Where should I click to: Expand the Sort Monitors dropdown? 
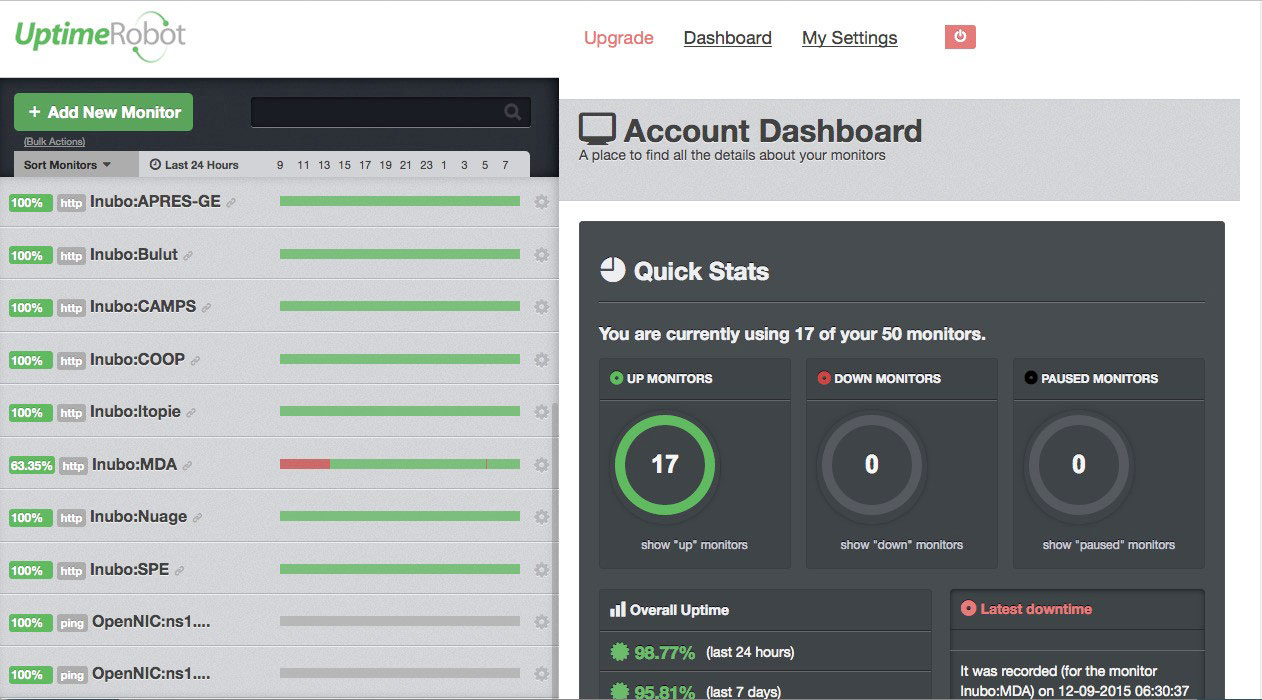tap(67, 165)
